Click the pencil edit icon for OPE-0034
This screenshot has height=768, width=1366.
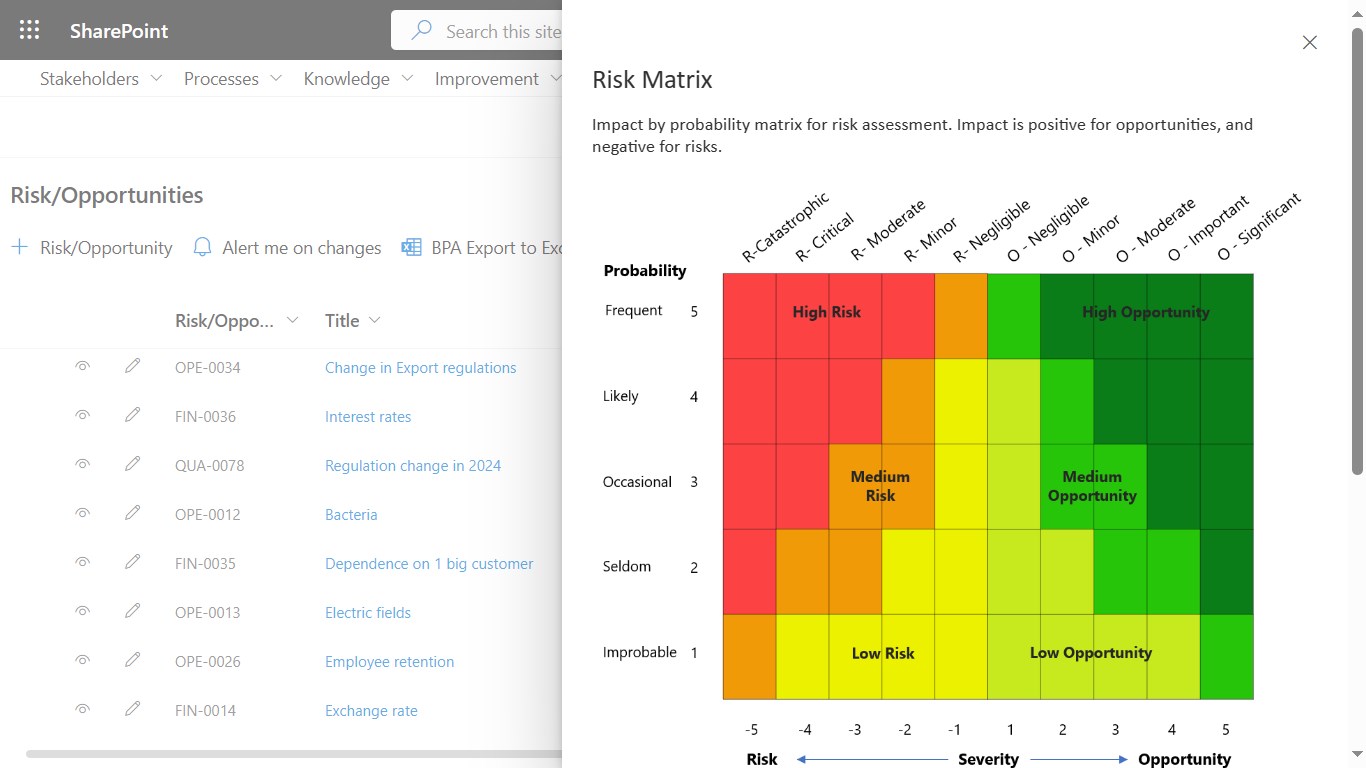pyautogui.click(x=132, y=367)
